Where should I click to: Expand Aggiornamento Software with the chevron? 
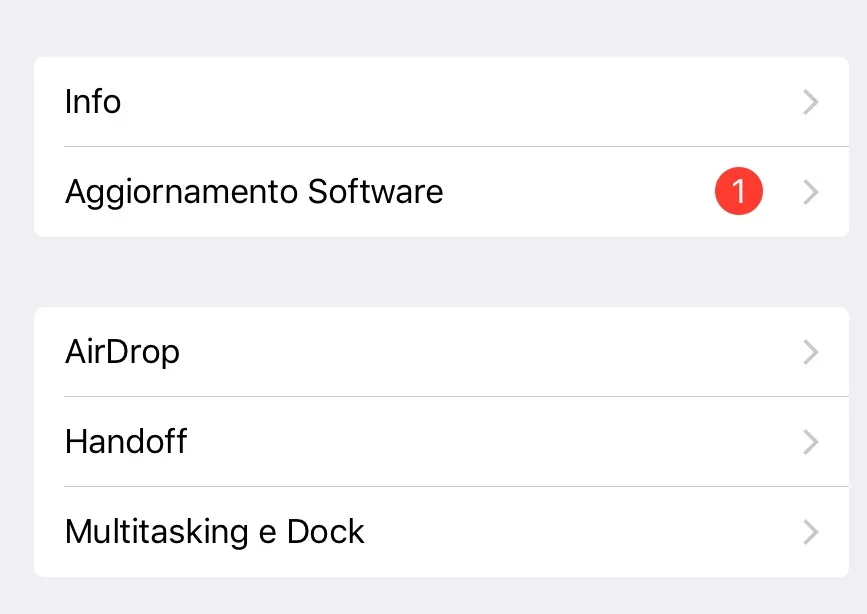pos(810,191)
